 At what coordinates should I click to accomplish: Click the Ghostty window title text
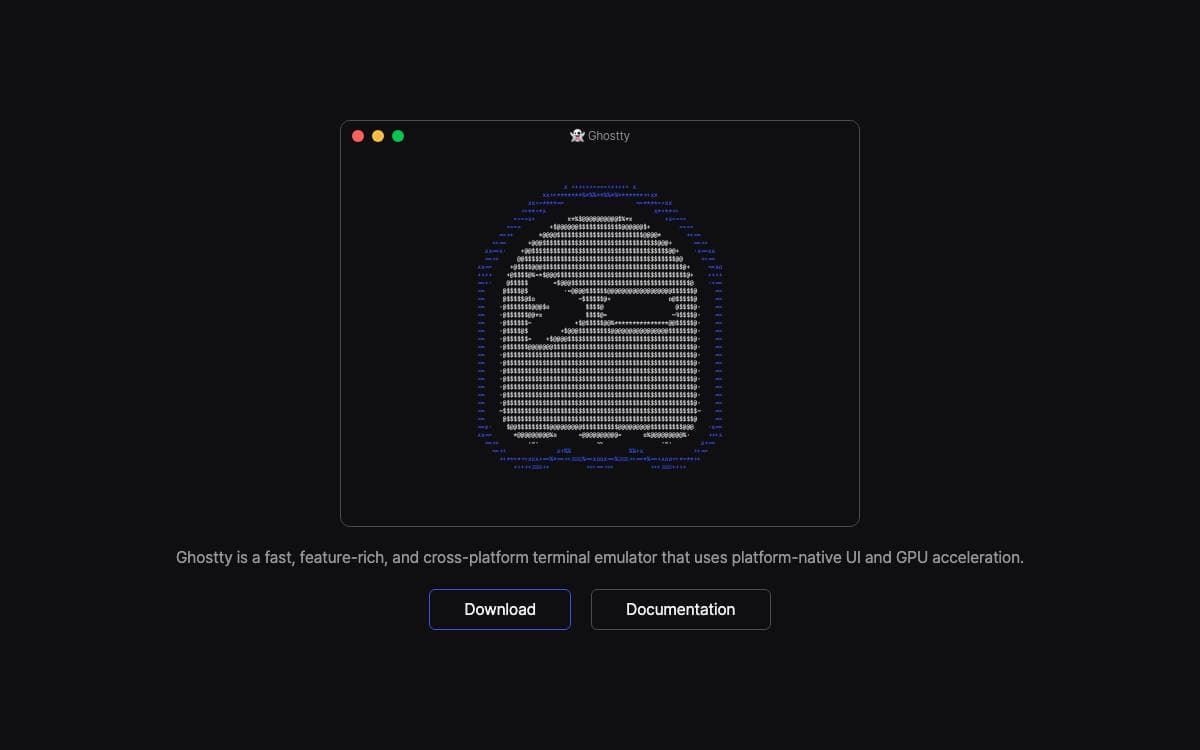609,136
